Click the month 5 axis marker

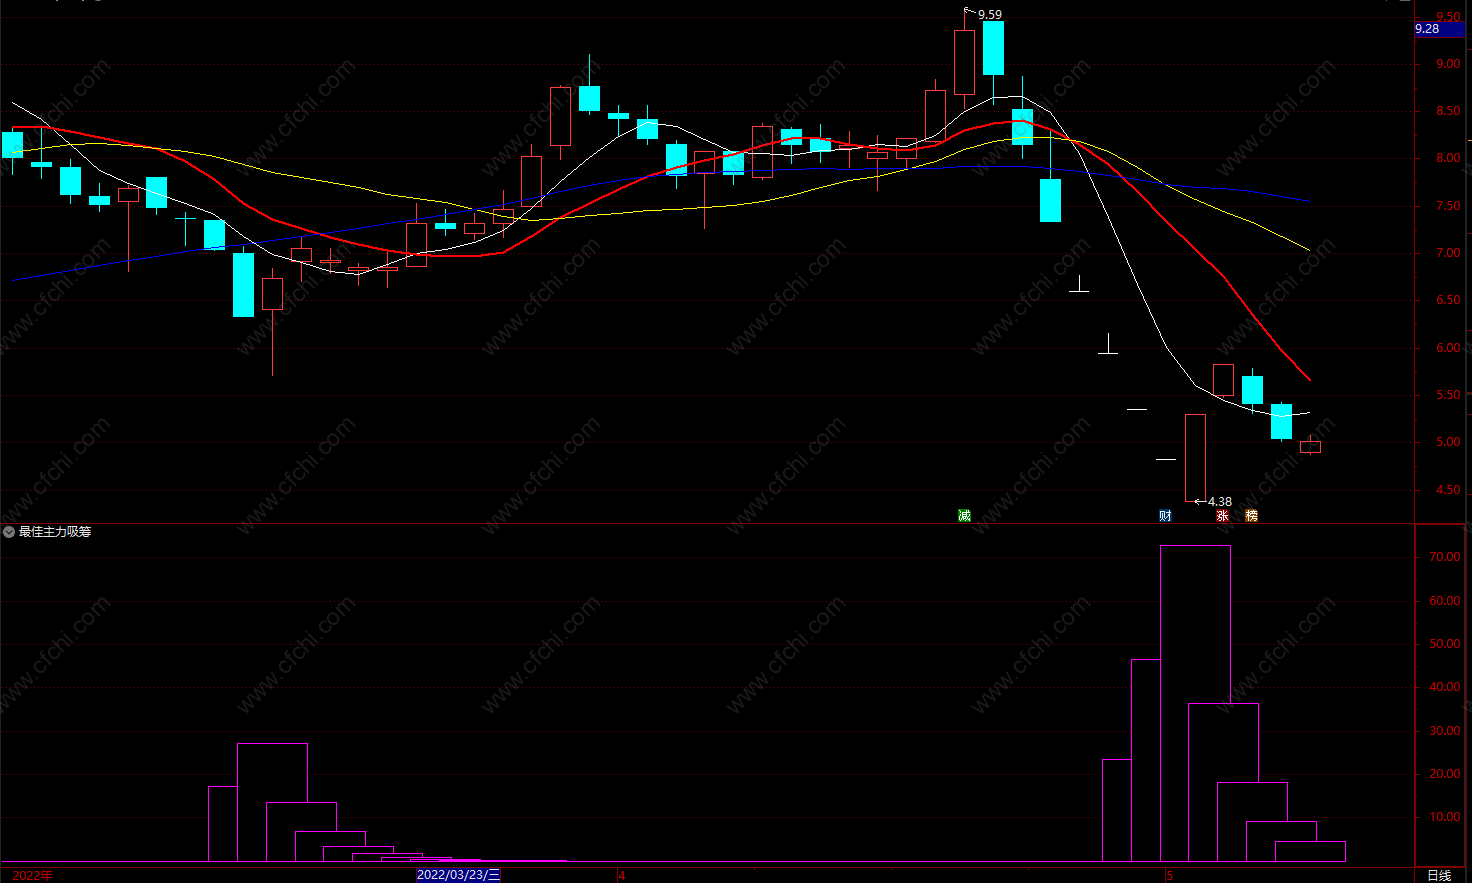click(x=1168, y=875)
